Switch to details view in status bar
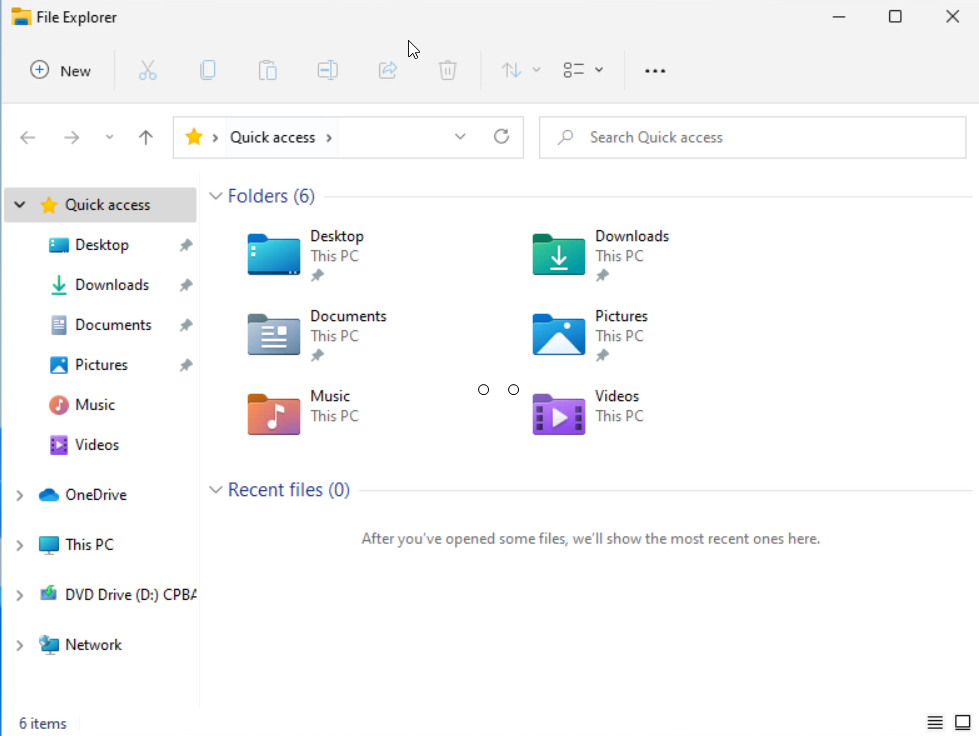979x736 pixels. tap(935, 722)
